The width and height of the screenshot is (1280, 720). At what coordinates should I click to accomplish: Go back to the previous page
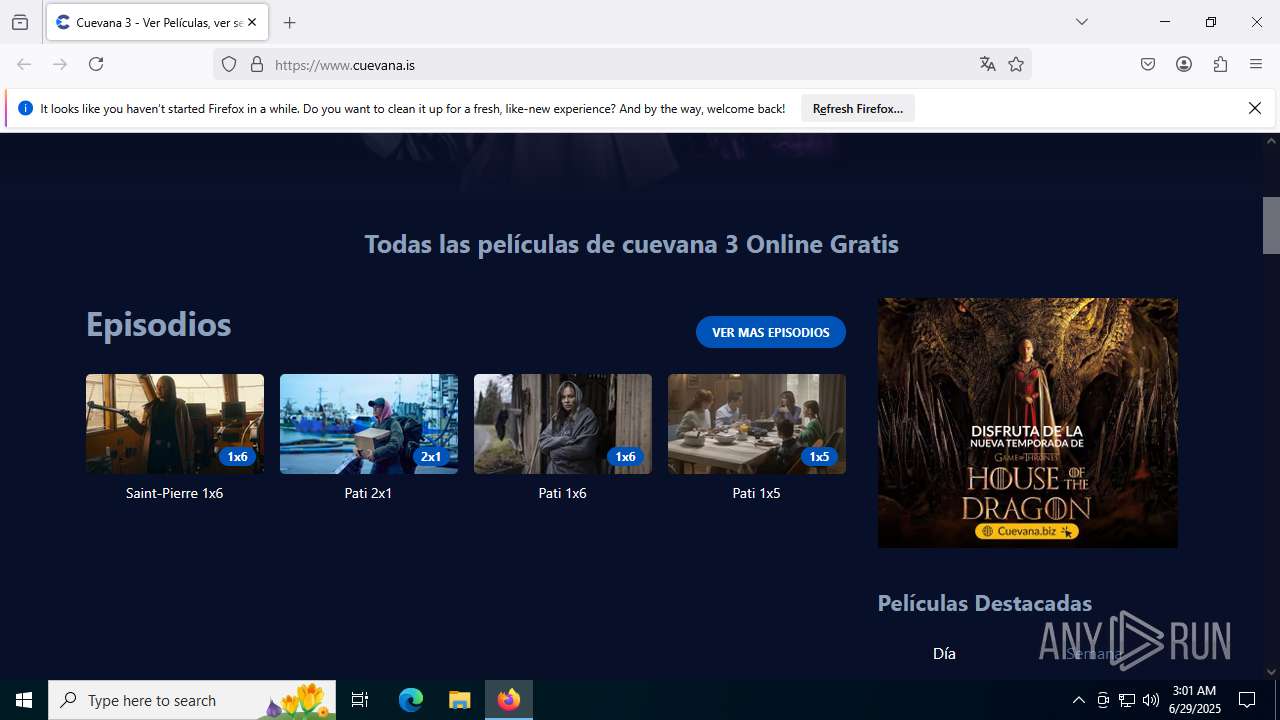pyautogui.click(x=24, y=64)
